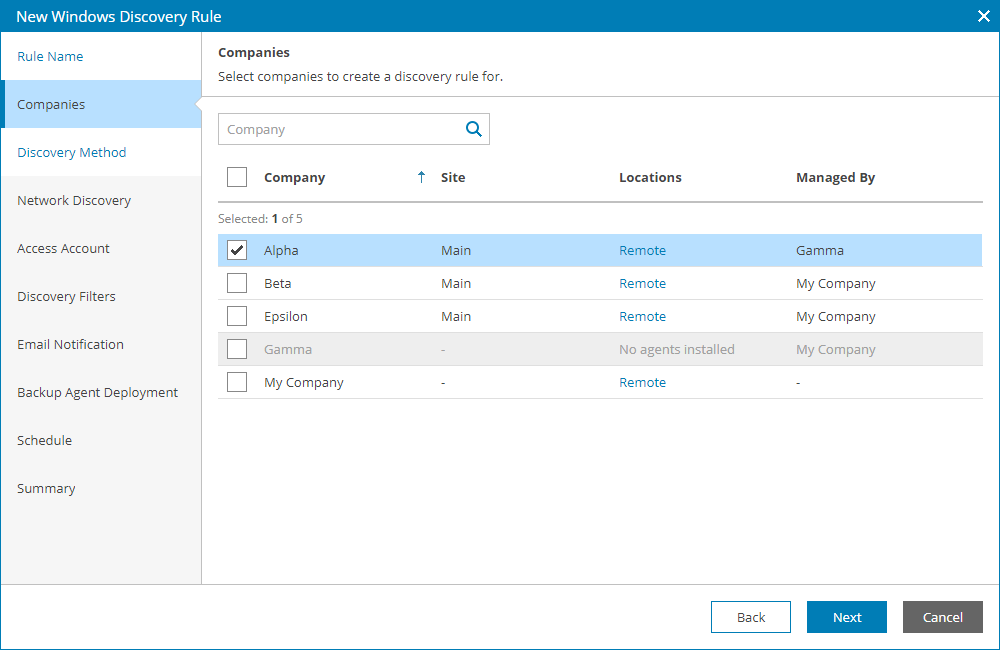The height and width of the screenshot is (650, 1000).
Task: Click 'Selected: 1 of 5' counter
Action: point(260,218)
